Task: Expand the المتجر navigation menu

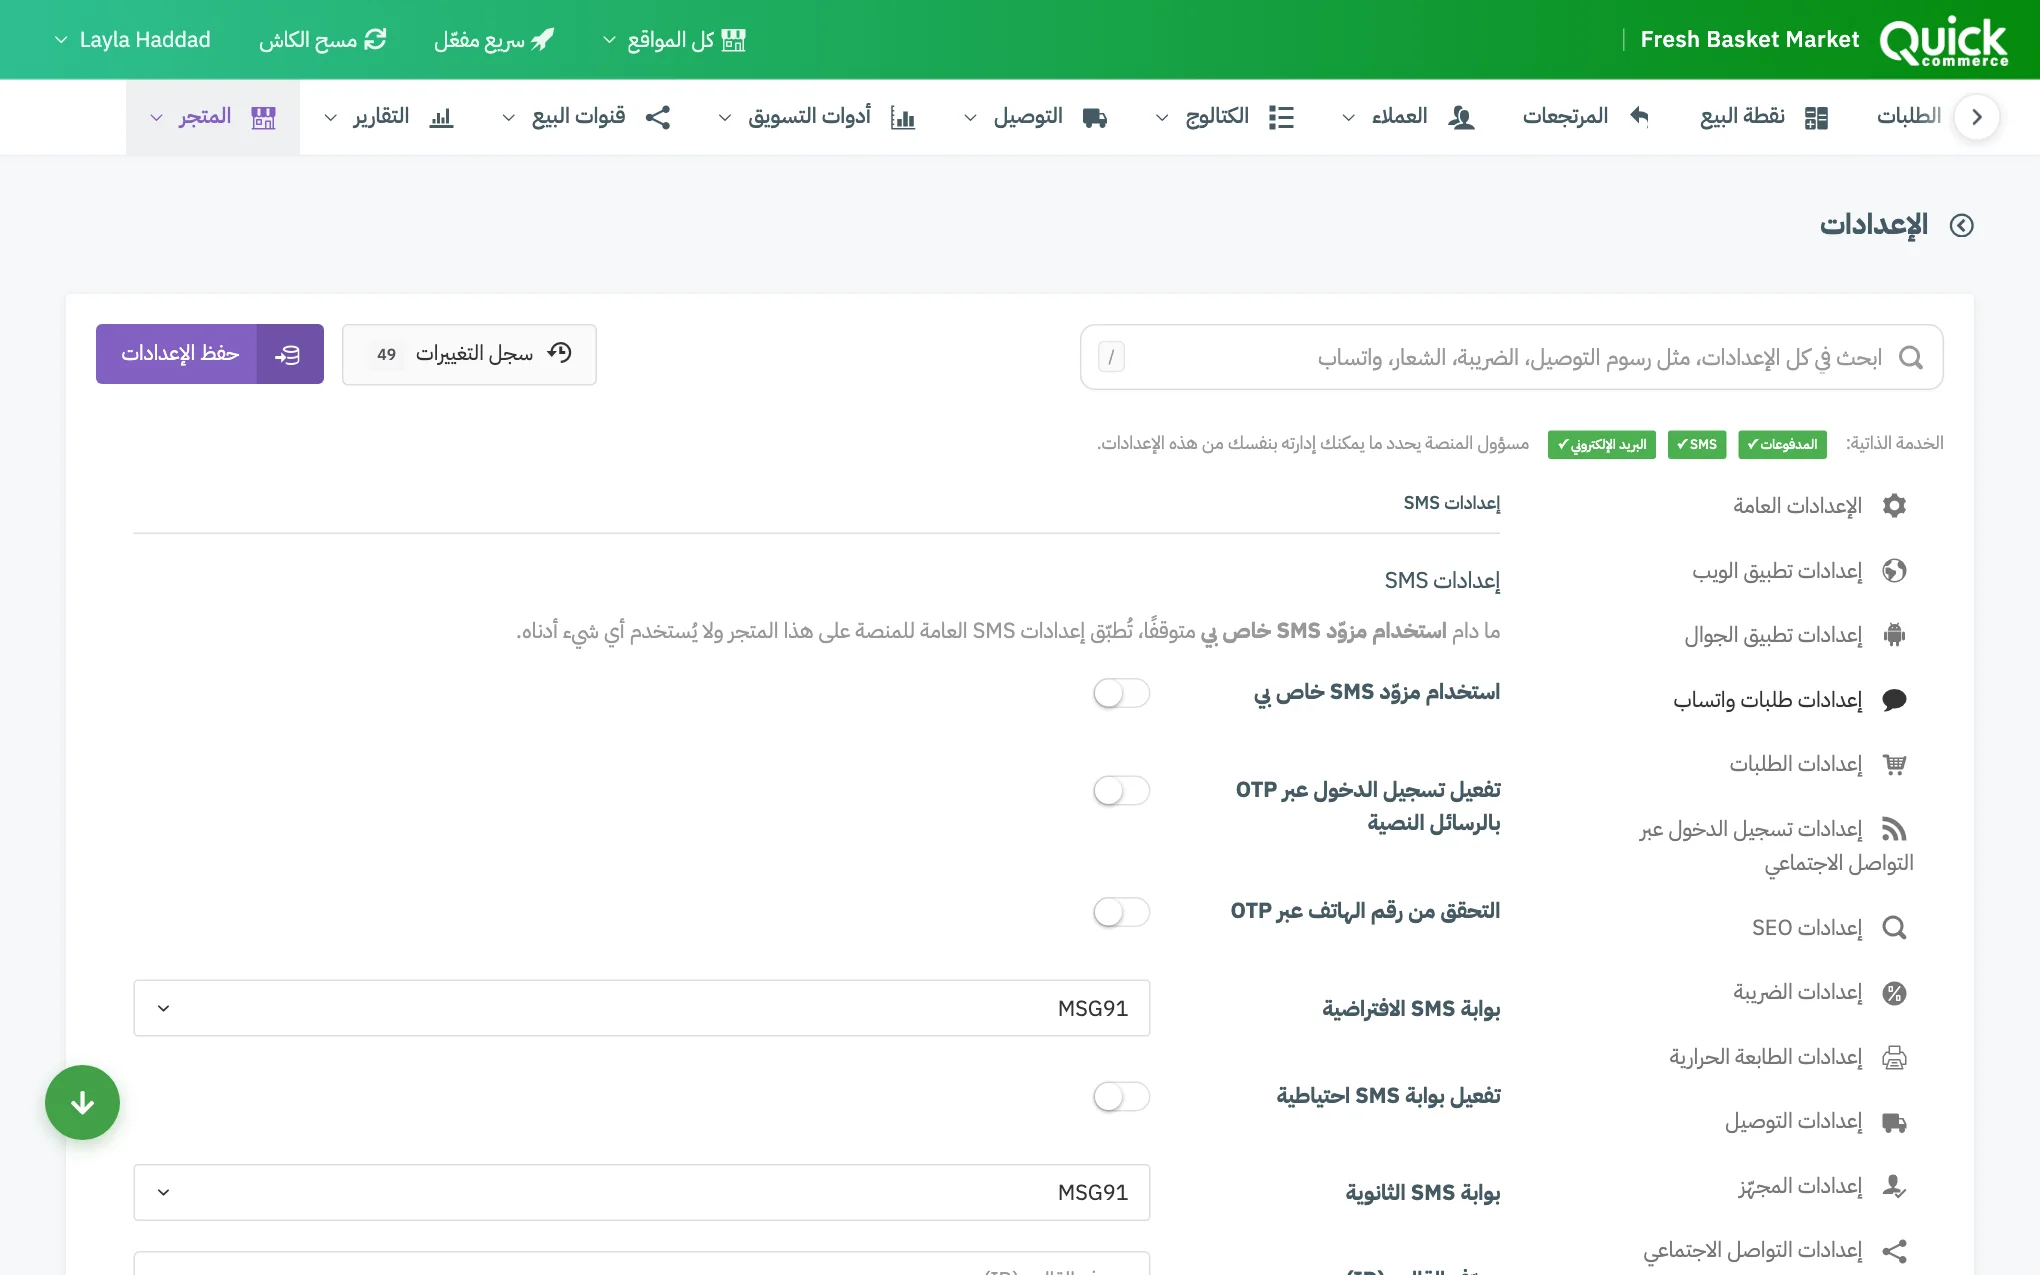Action: tap(213, 117)
